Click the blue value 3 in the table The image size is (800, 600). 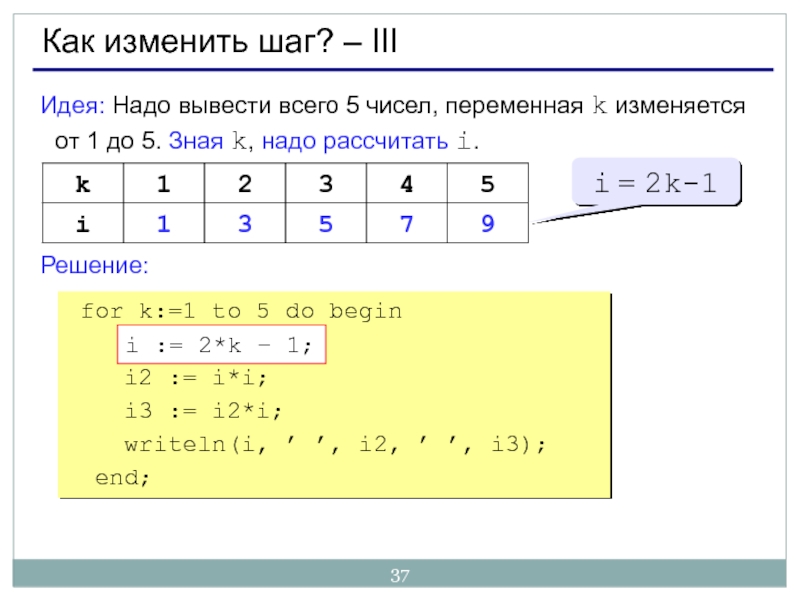(x=243, y=224)
